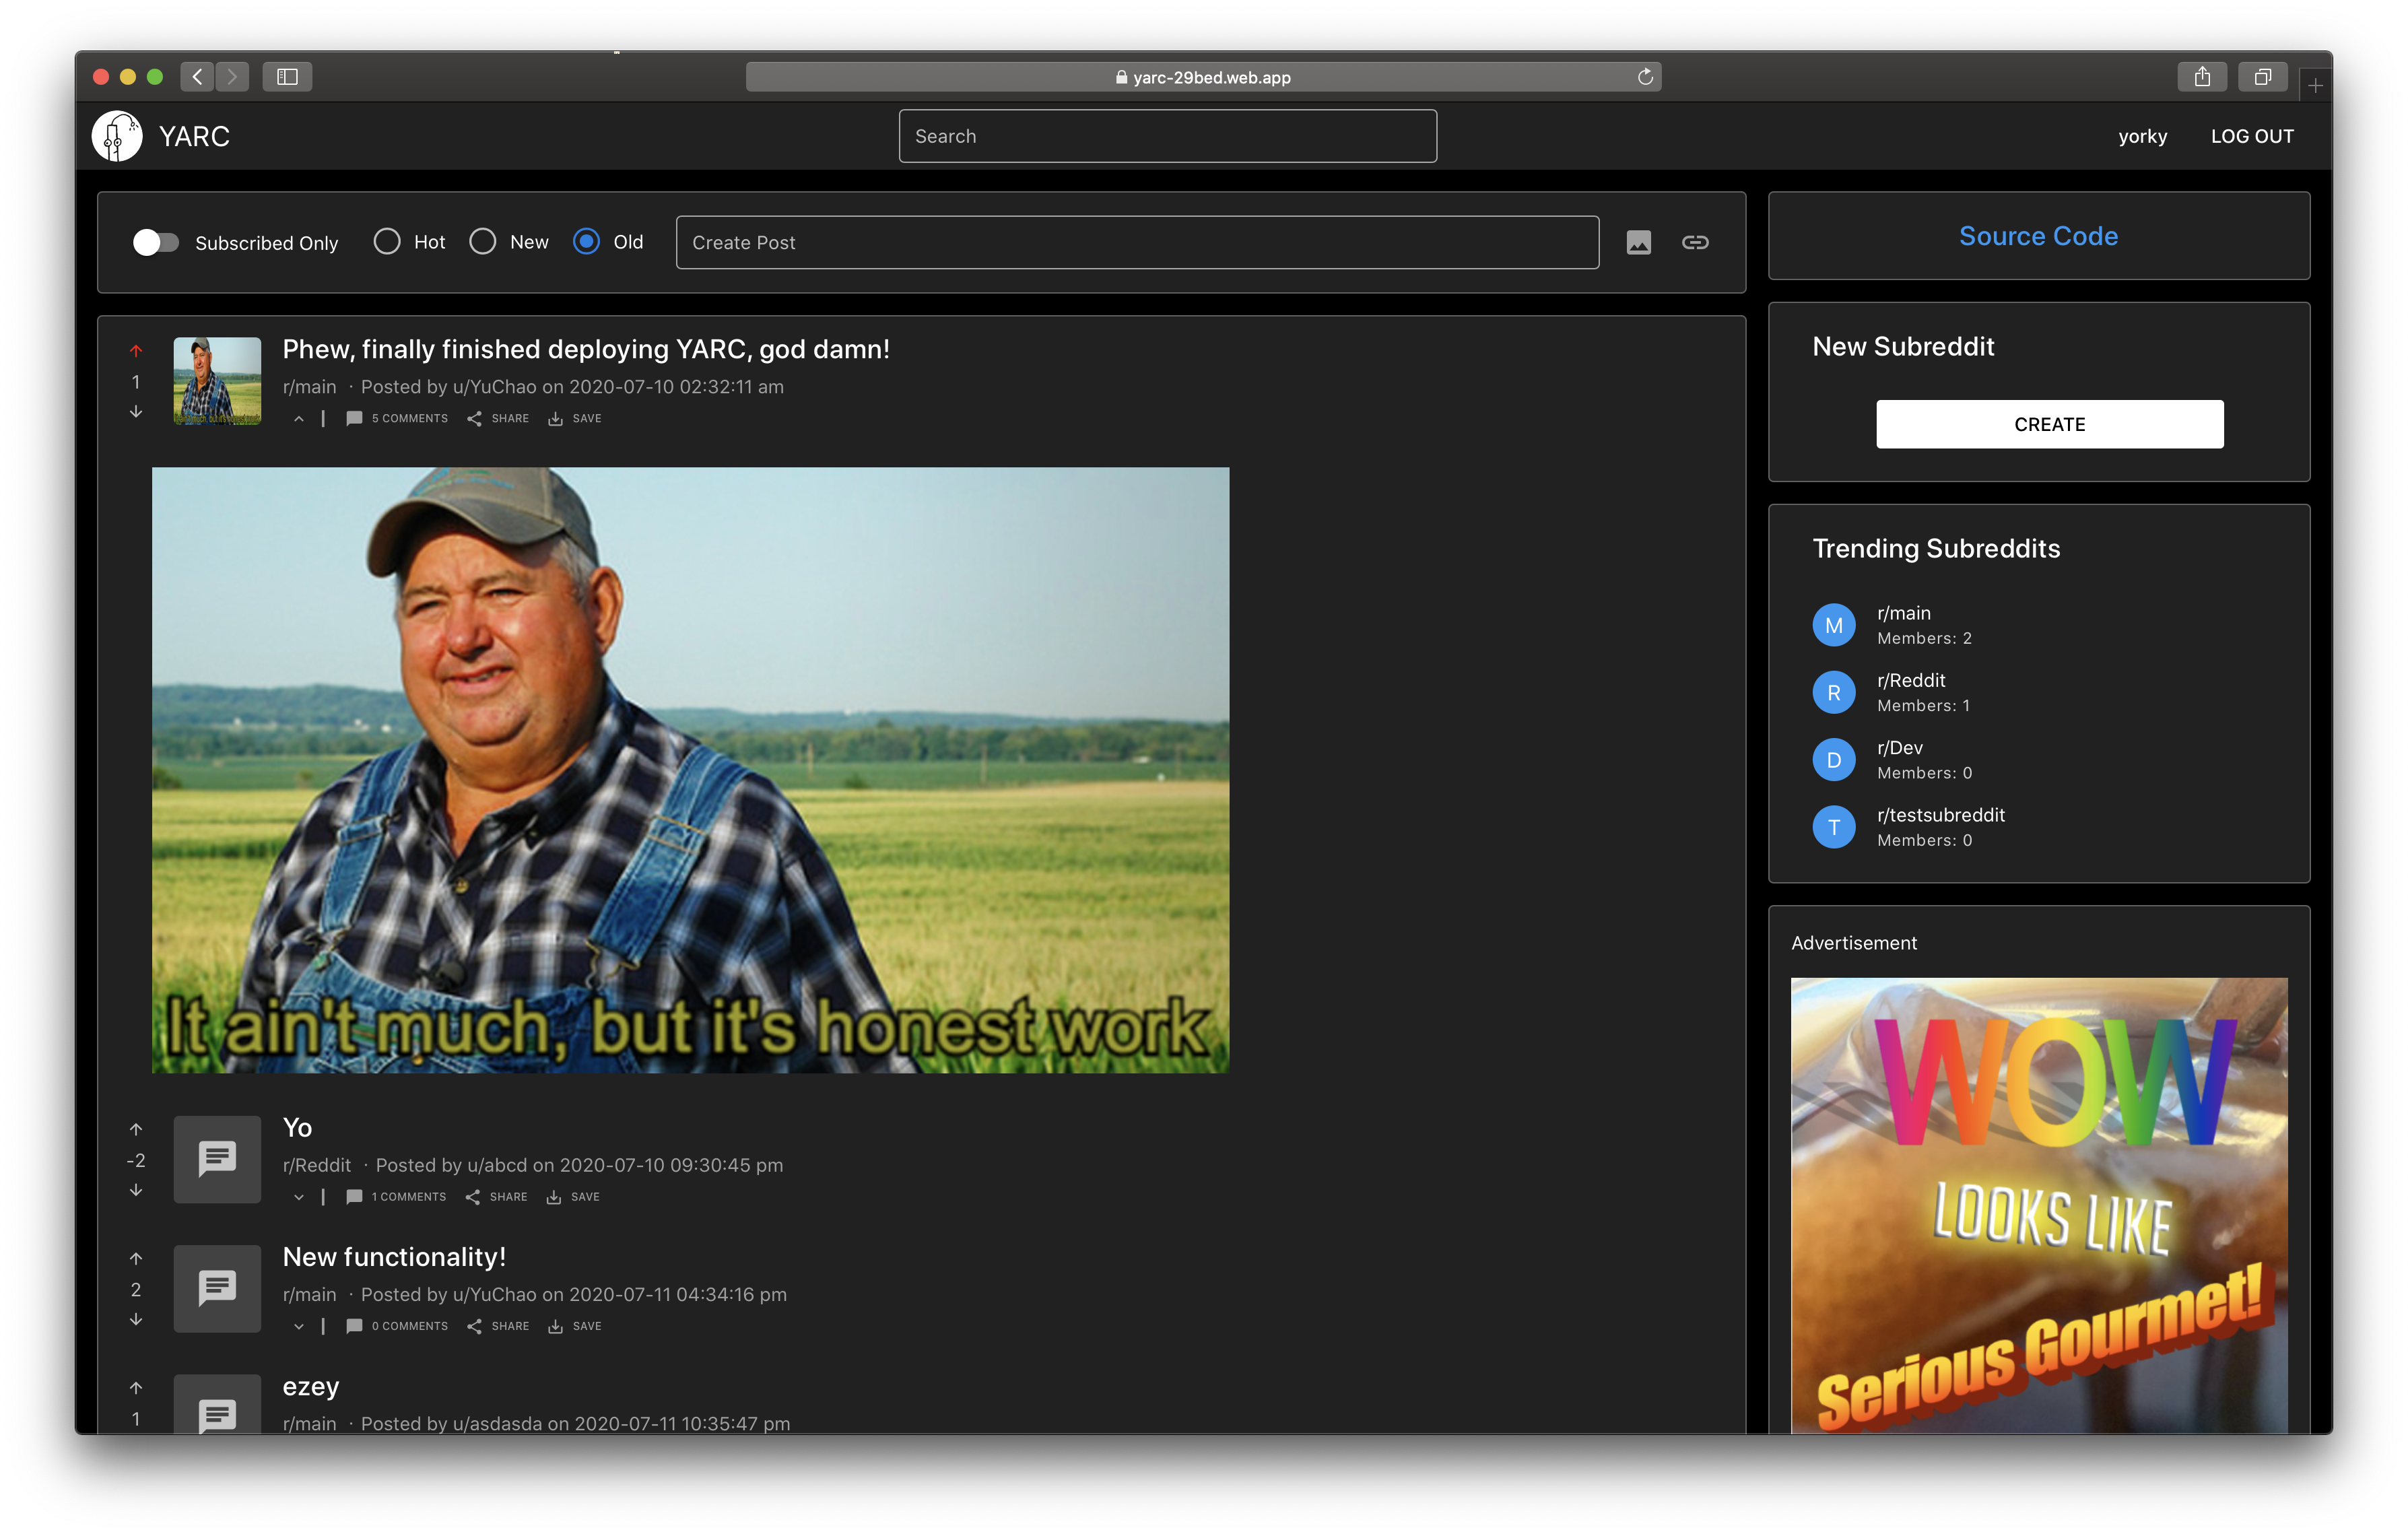Open the 0 comments on 'New functionality!' post
Viewport: 2408px width, 1534px height.
397,1326
